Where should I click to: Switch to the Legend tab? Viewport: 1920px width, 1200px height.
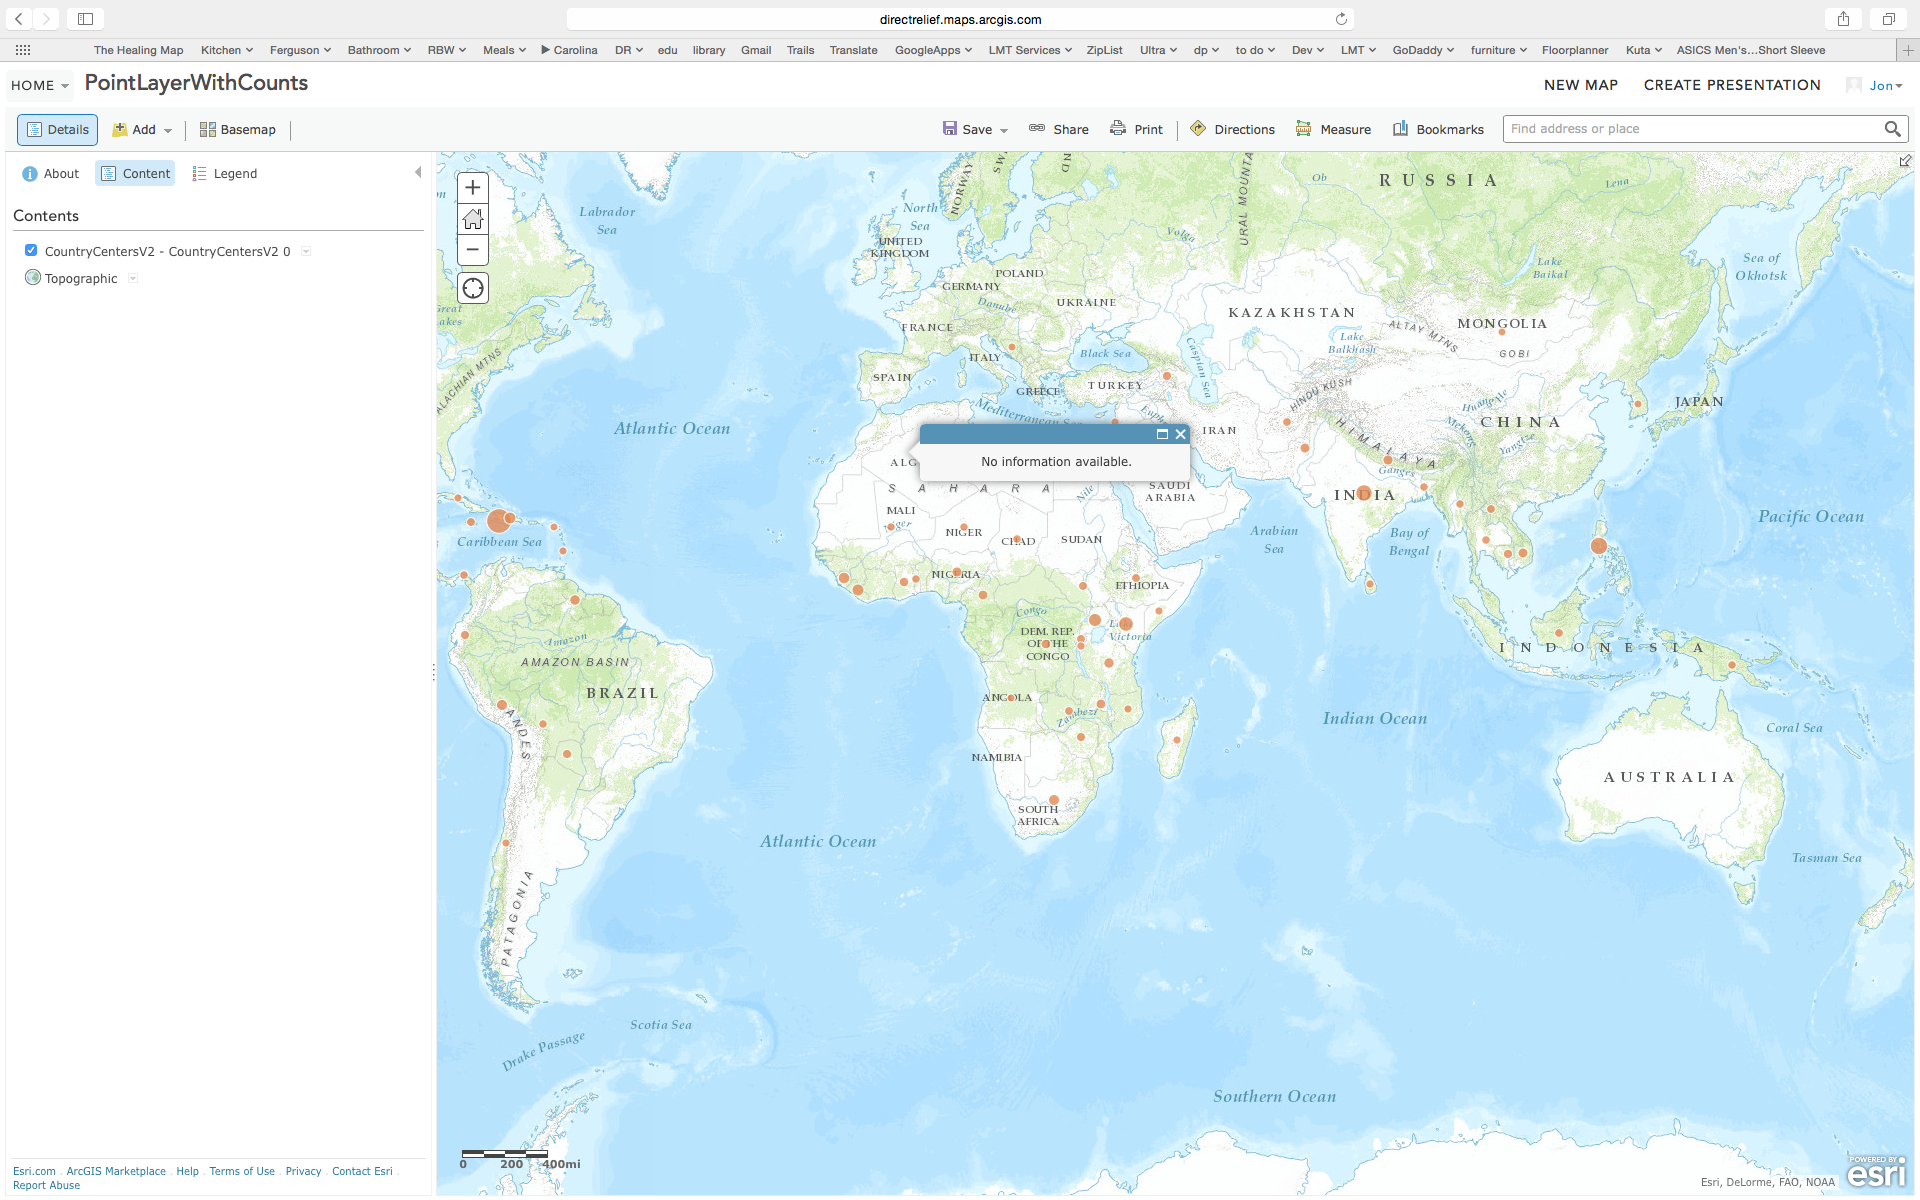224,173
